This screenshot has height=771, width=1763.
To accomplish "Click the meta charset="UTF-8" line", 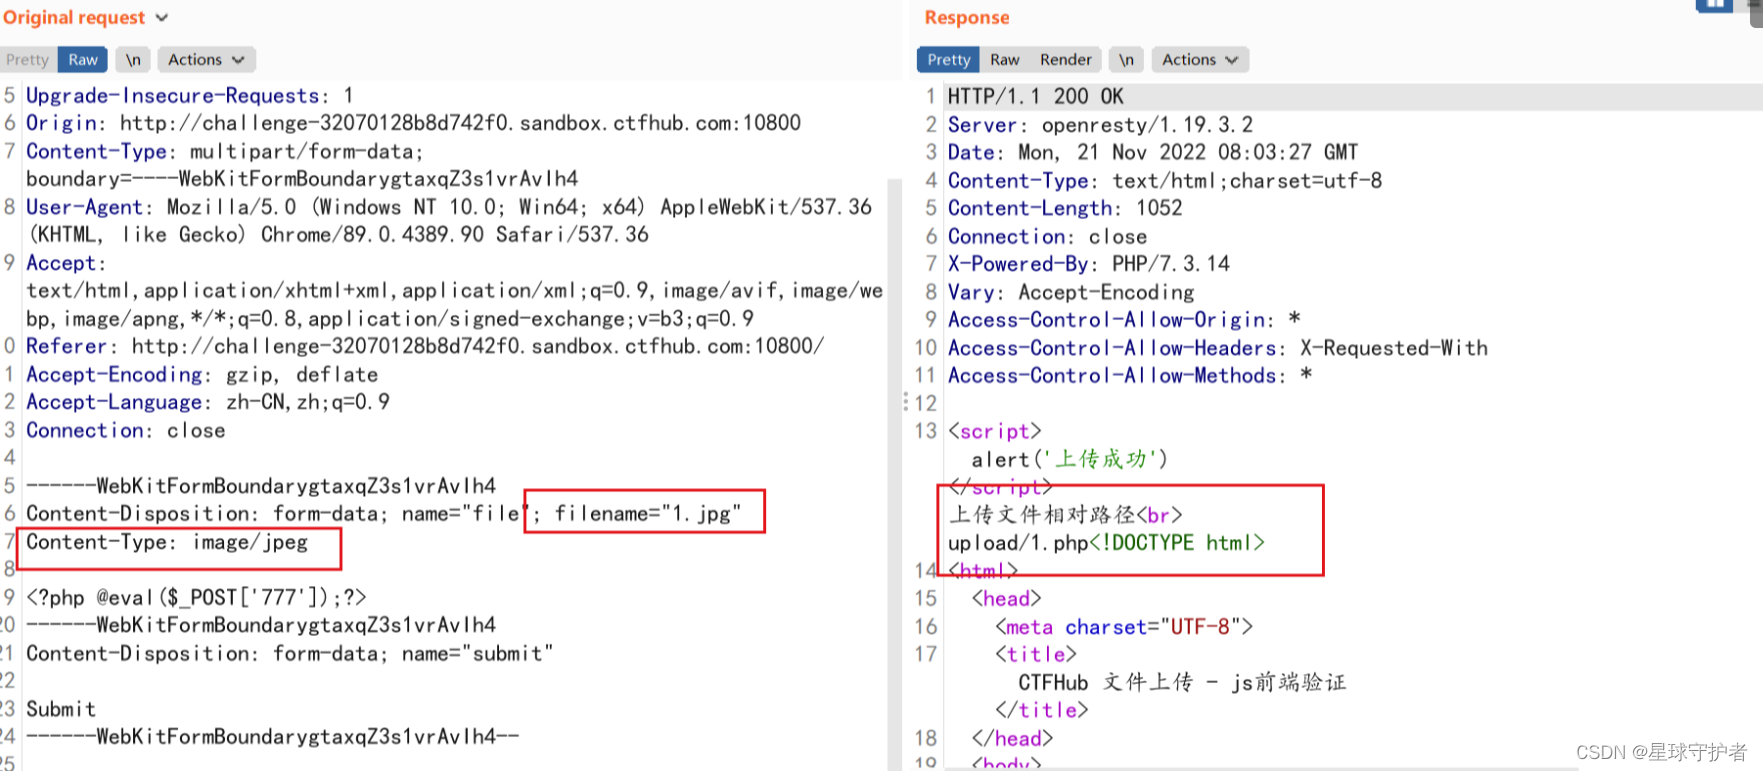I will pos(1124,627).
